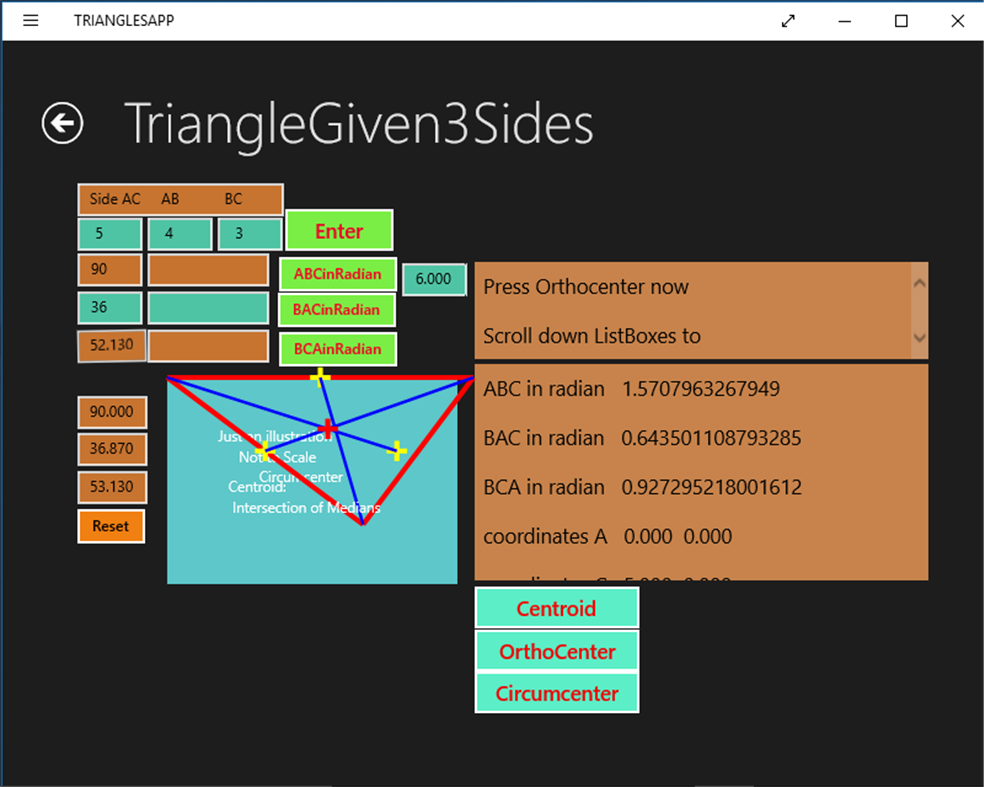Click a yellow crosshair marker on the triangle

[x=320, y=377]
